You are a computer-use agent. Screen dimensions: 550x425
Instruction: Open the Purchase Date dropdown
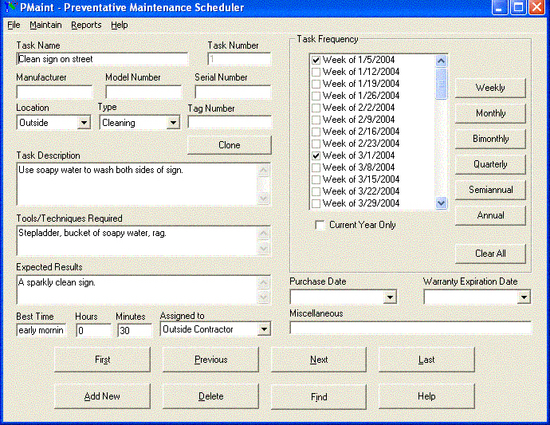390,297
